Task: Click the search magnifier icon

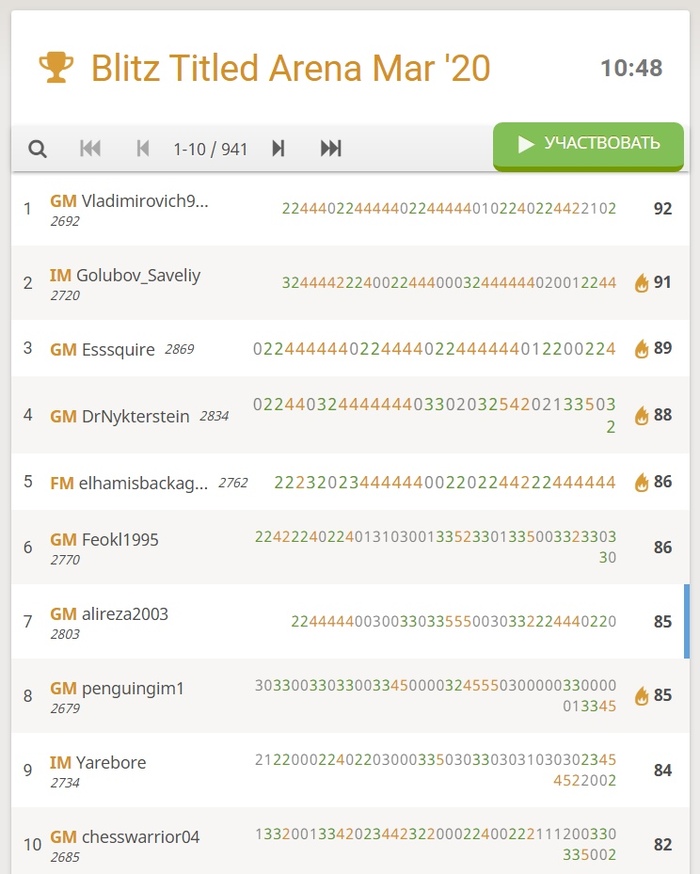Action: point(37,149)
